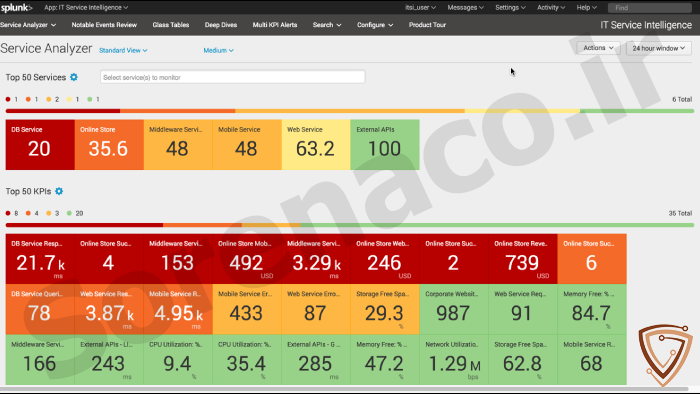Click the orange KPI legend showing 4

(x=32, y=213)
